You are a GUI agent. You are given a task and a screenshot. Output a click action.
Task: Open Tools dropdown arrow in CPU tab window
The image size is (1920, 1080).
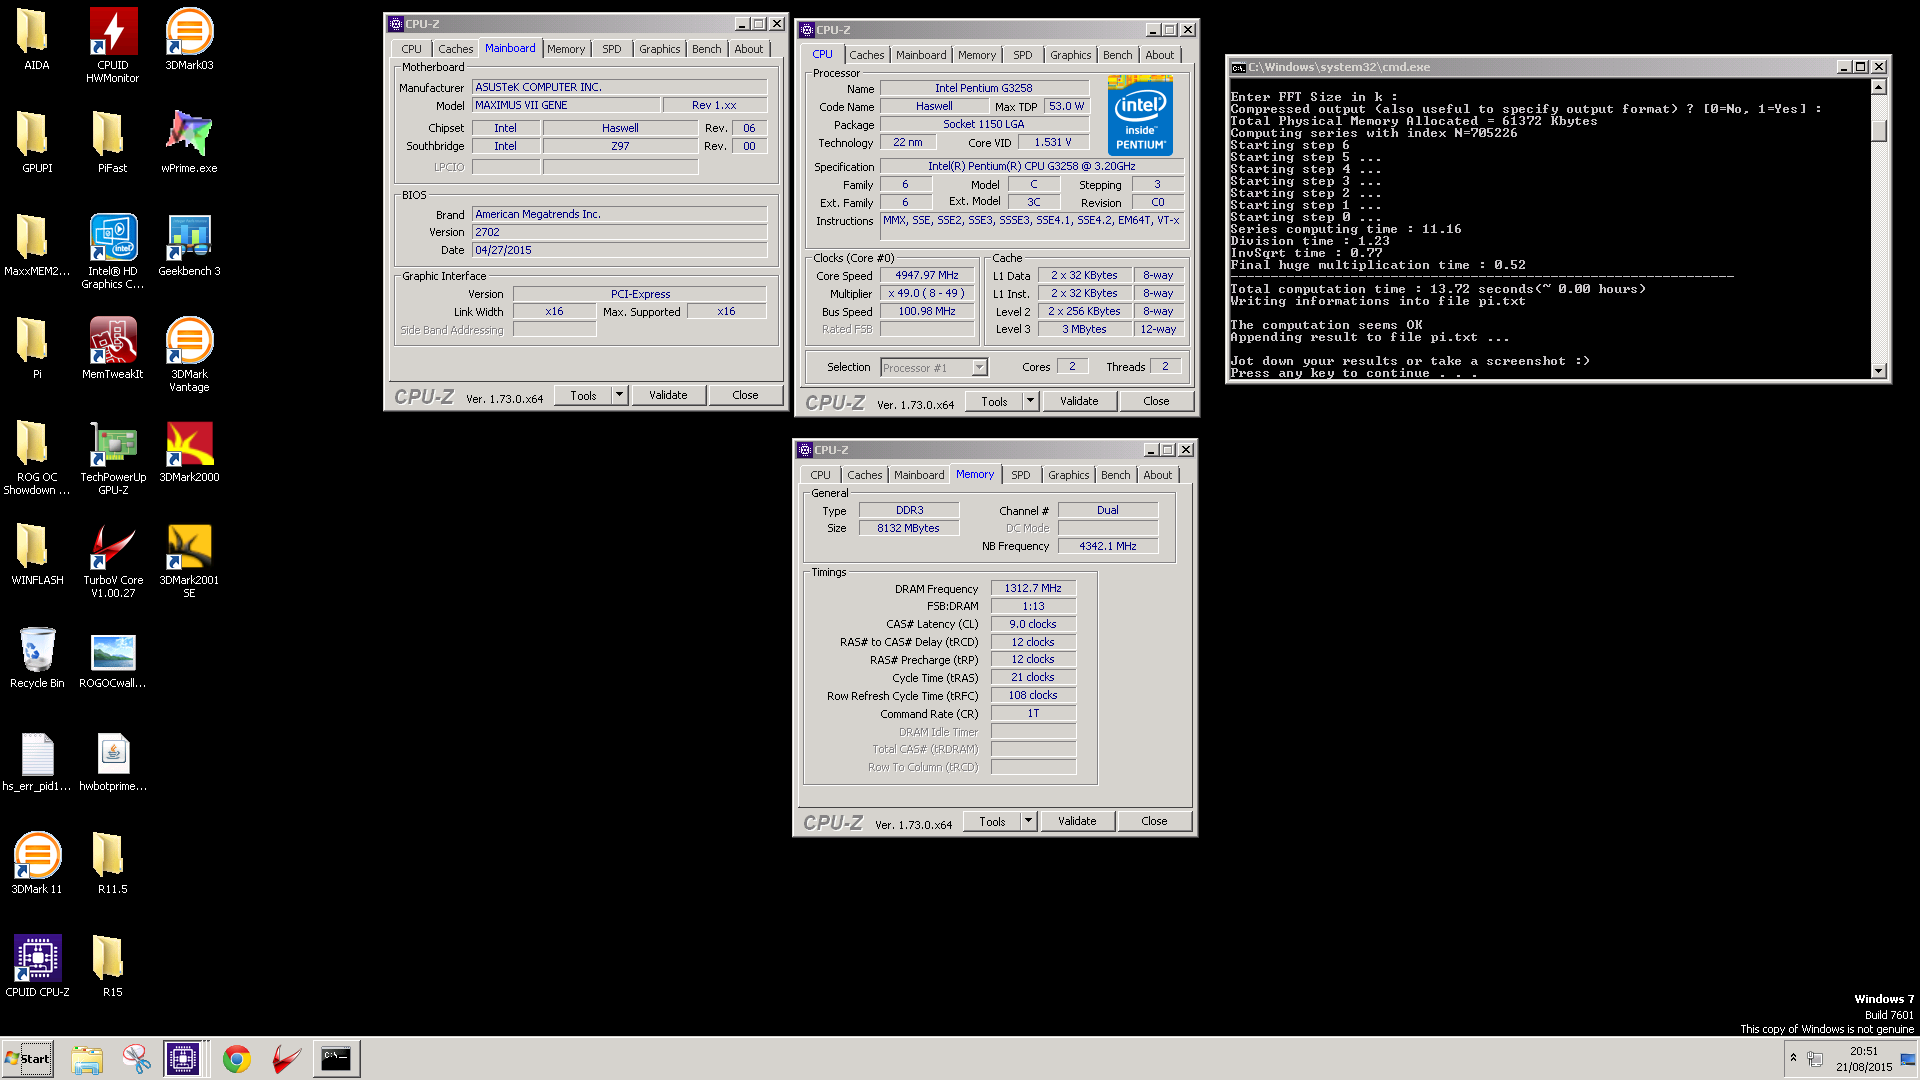[x=1030, y=401]
